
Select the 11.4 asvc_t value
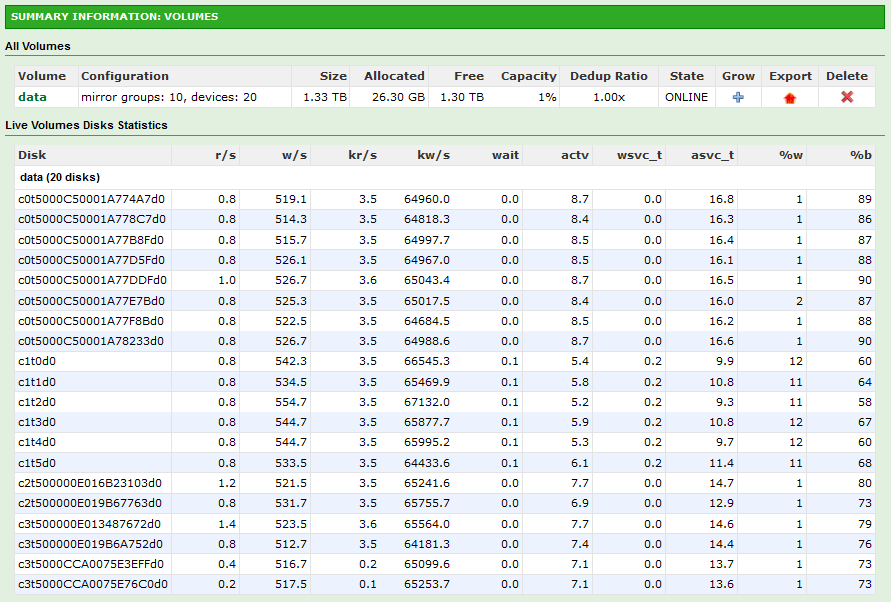click(721, 463)
